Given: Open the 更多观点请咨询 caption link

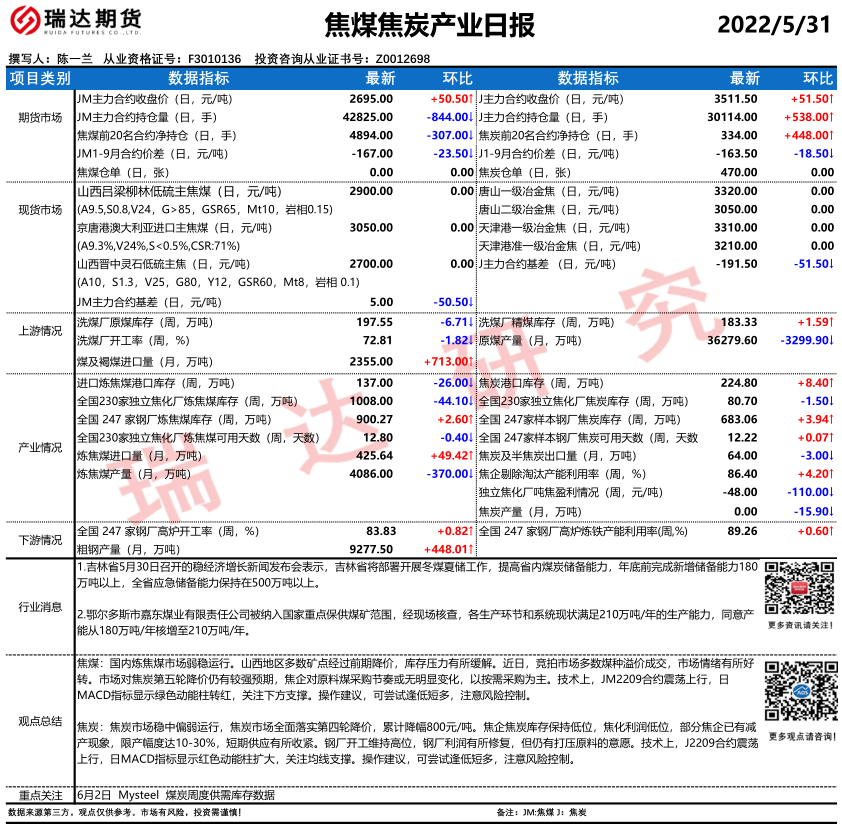Looking at the screenshot, I should (x=799, y=736).
